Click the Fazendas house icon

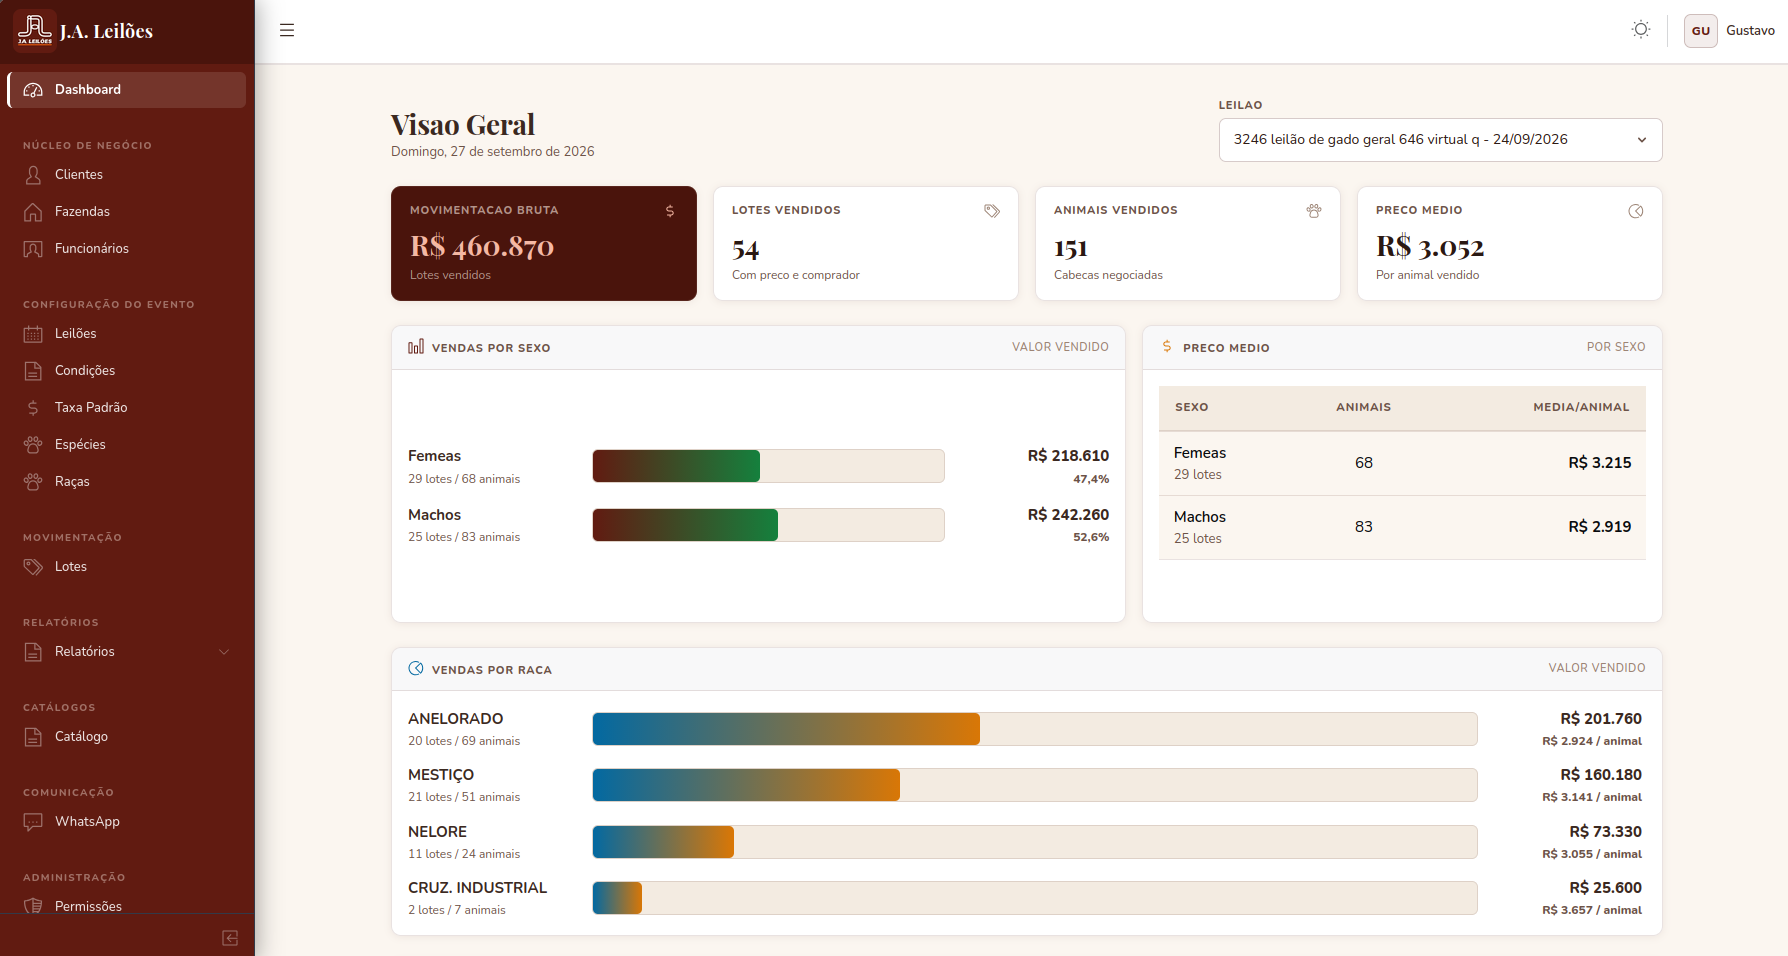pyautogui.click(x=33, y=212)
